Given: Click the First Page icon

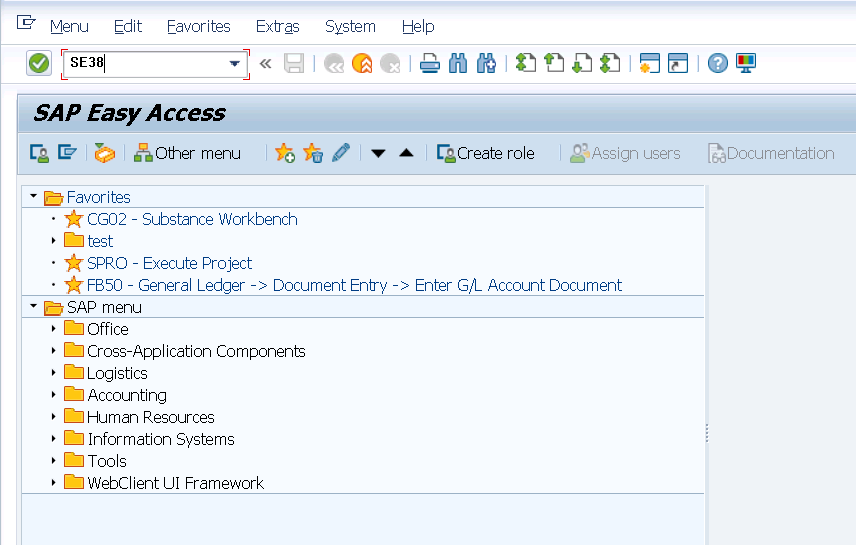Looking at the screenshot, I should pyautogui.click(x=526, y=63).
